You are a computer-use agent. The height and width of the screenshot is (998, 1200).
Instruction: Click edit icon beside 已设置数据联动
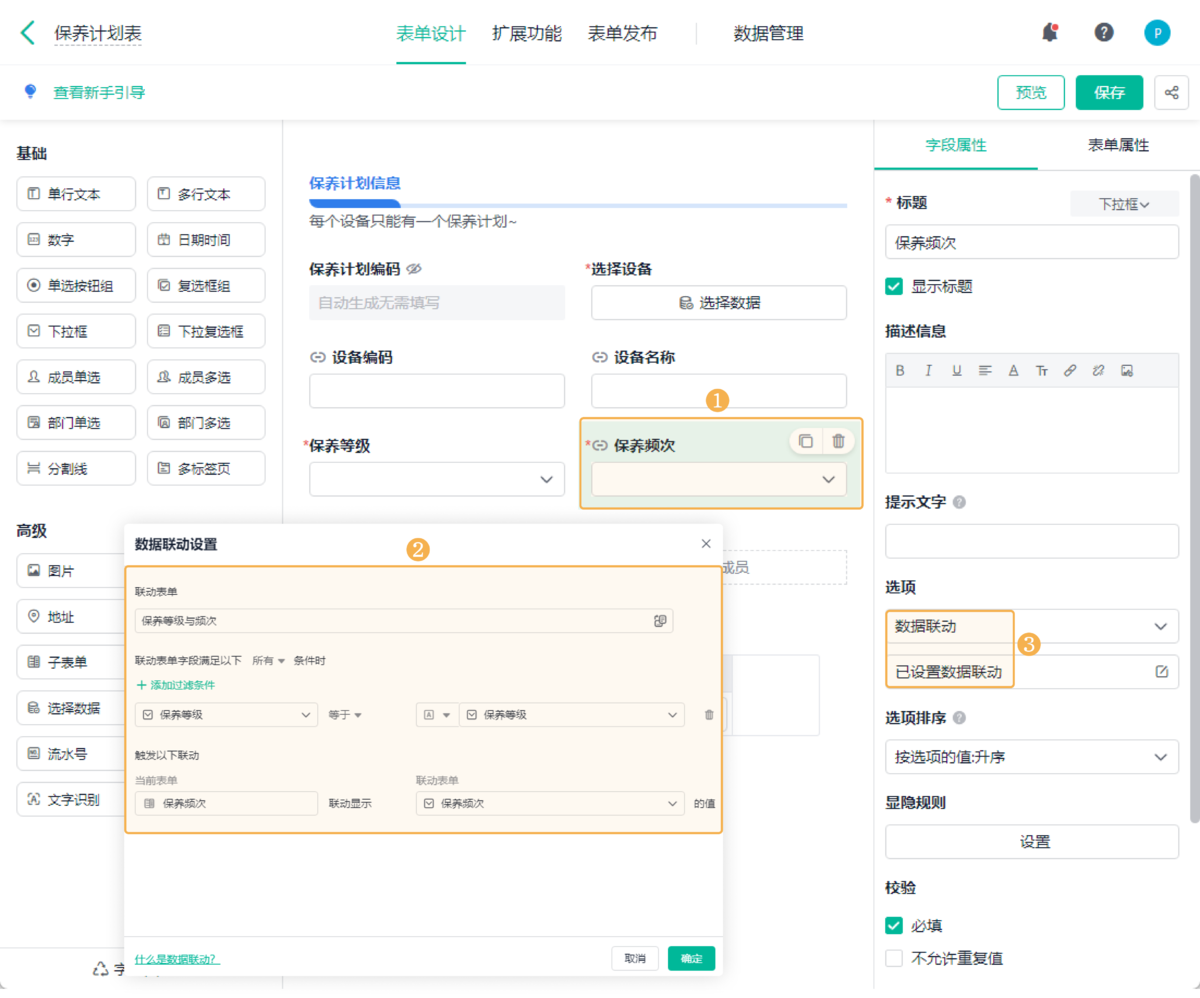coord(1161,672)
